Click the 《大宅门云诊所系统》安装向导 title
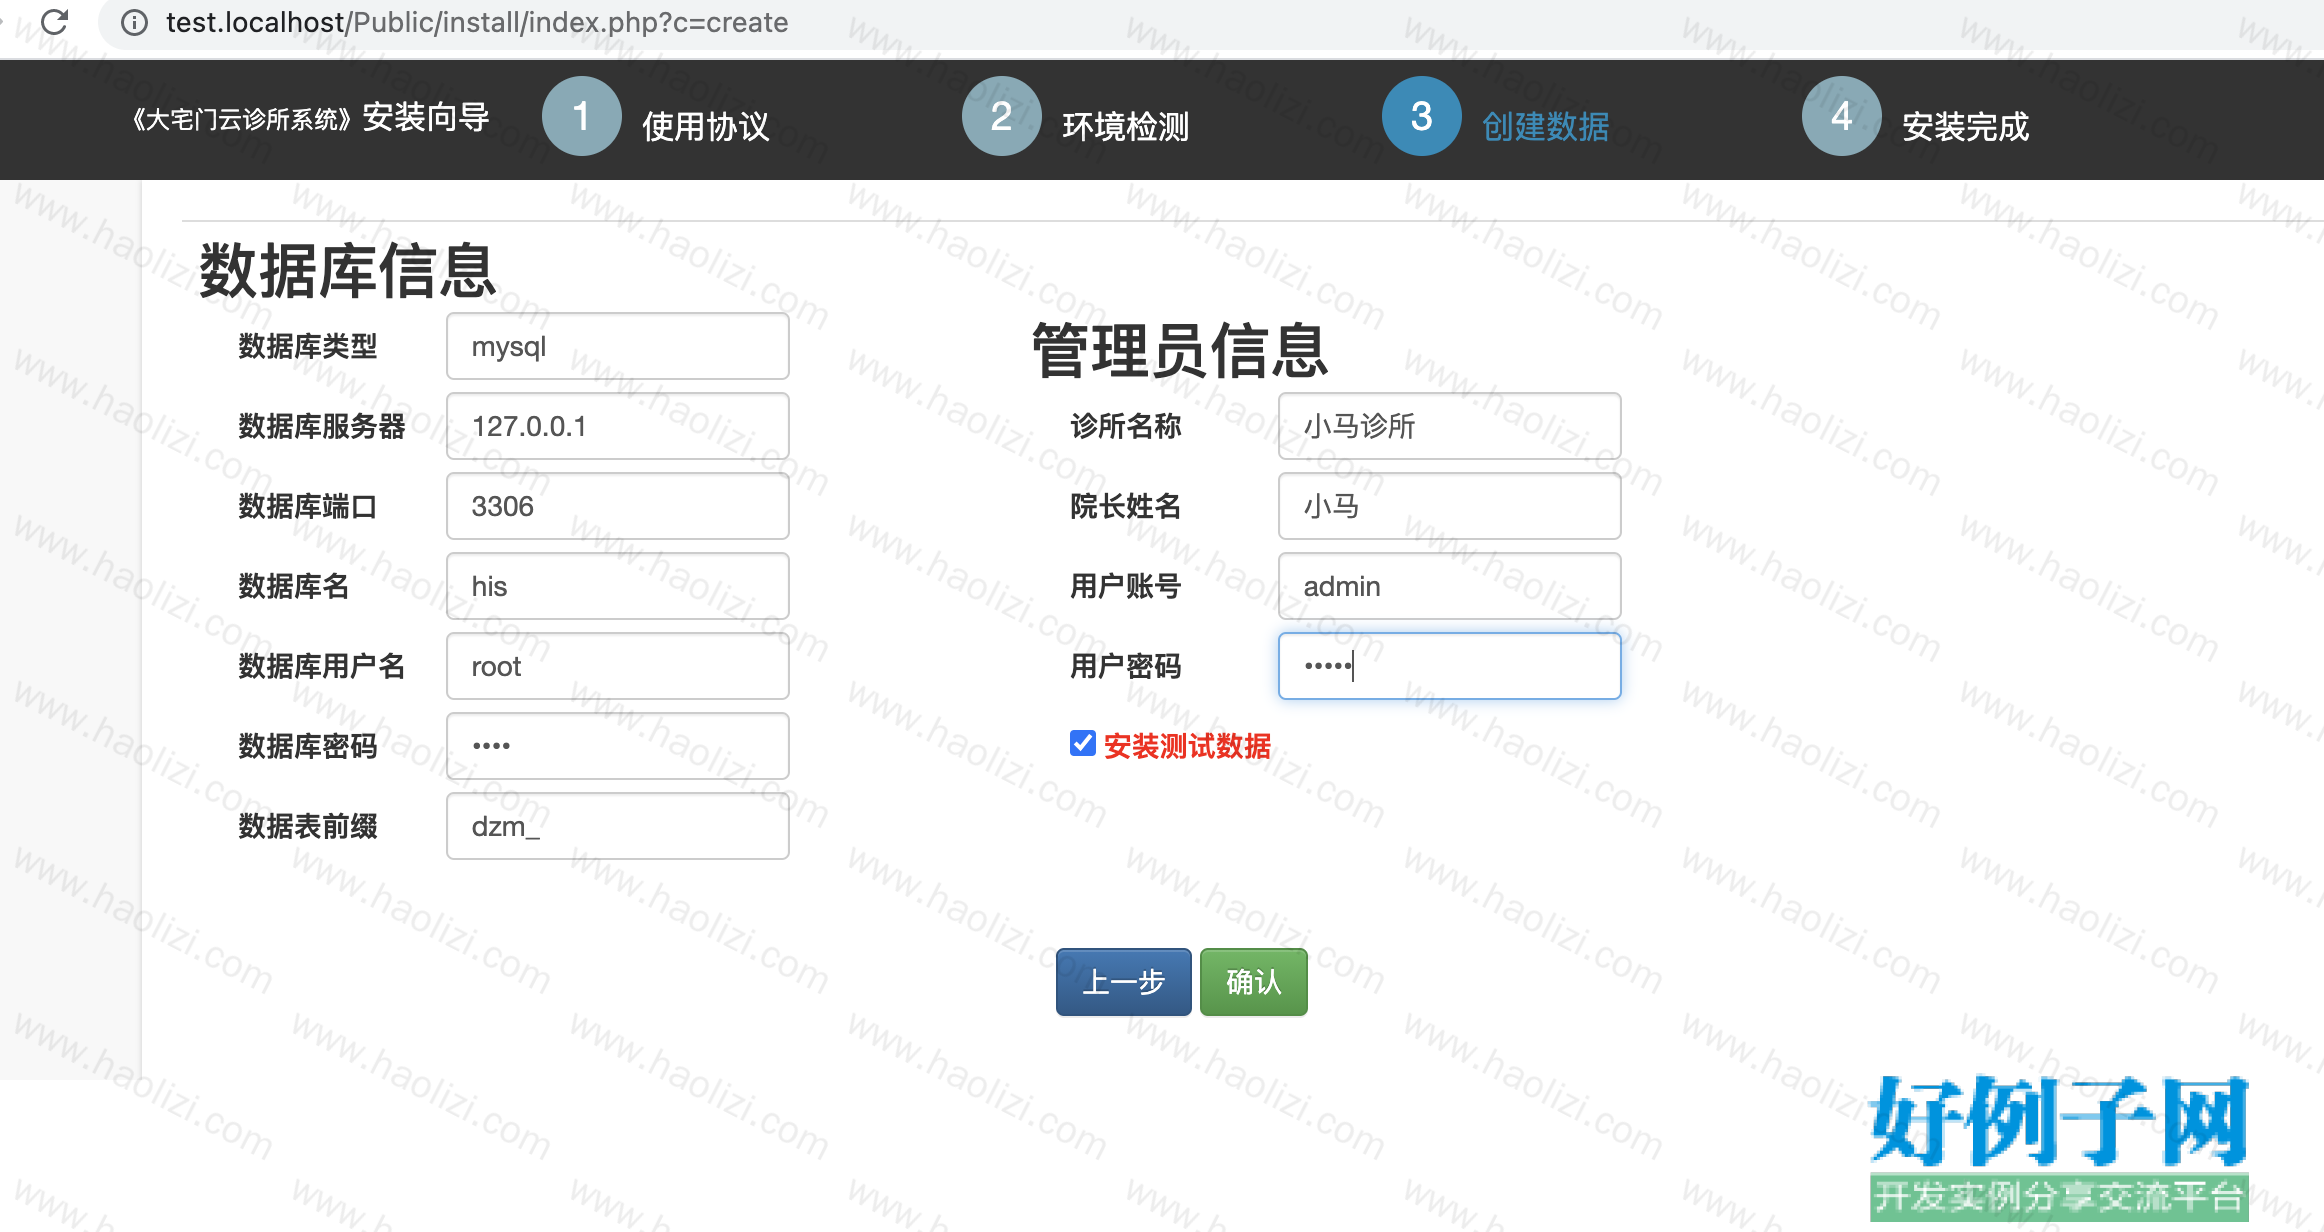 [310, 118]
